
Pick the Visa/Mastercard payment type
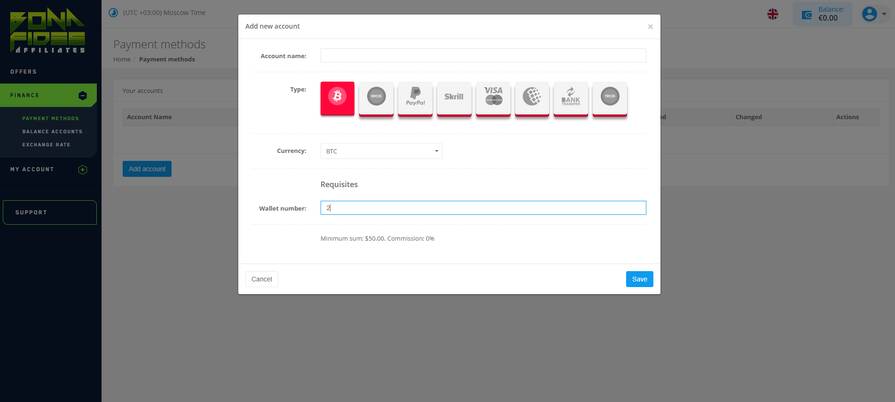pyautogui.click(x=493, y=98)
